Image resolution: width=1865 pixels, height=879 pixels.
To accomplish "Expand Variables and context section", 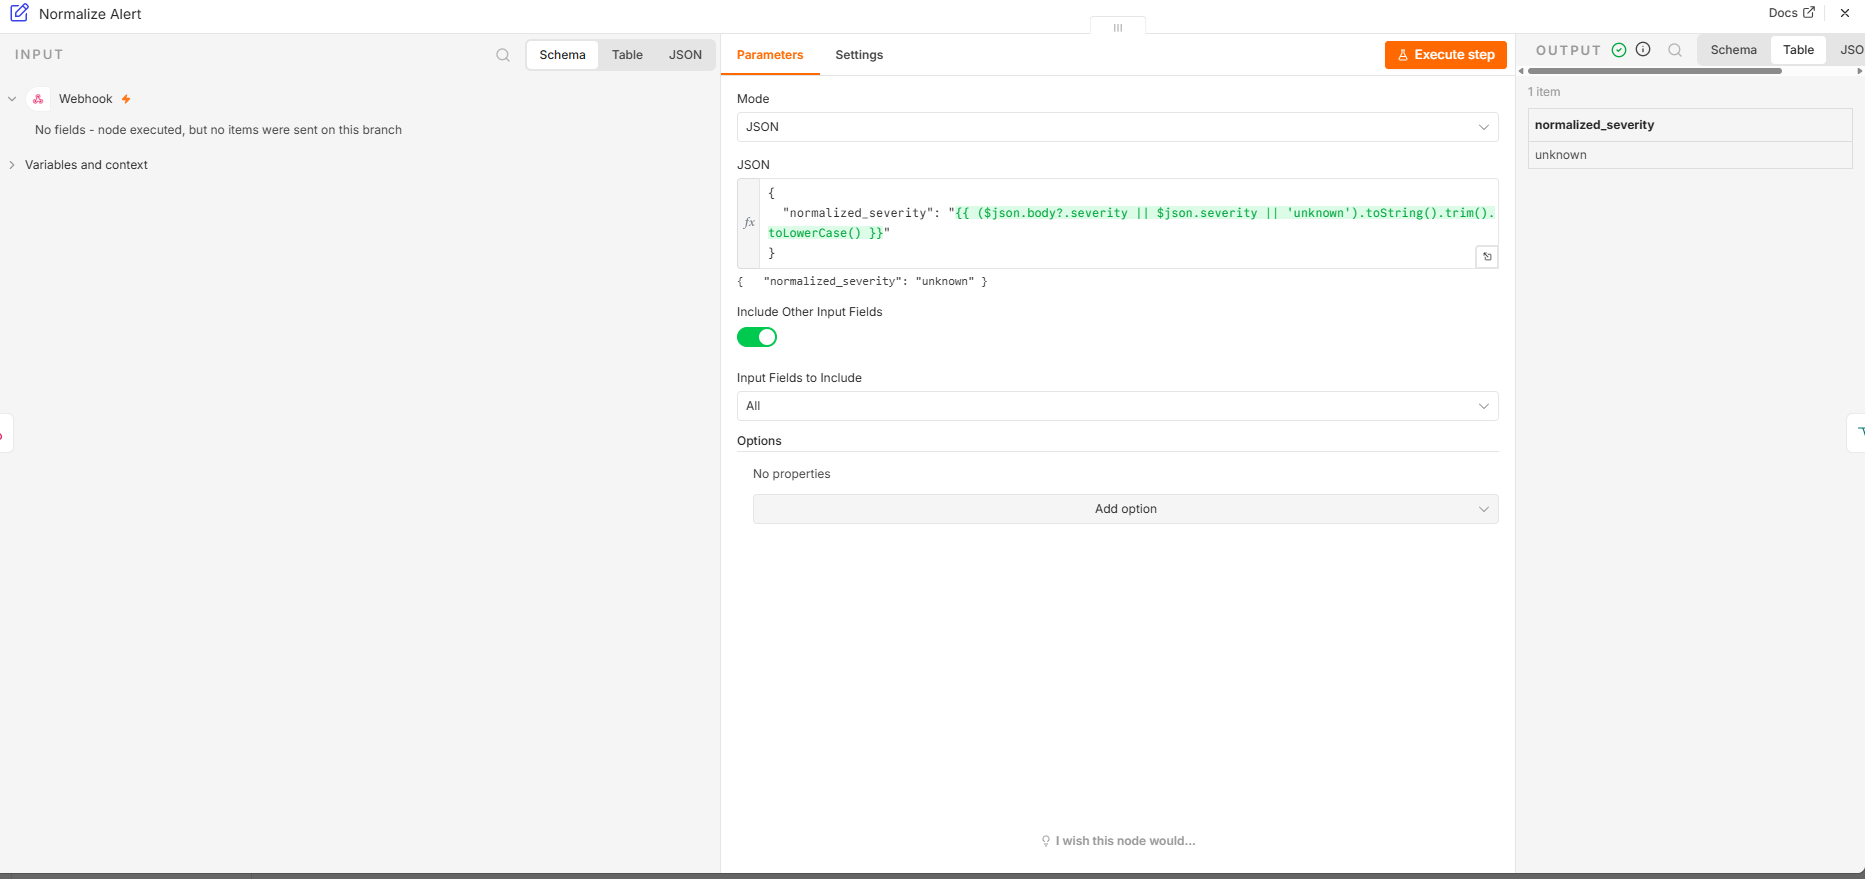I will click(x=12, y=165).
